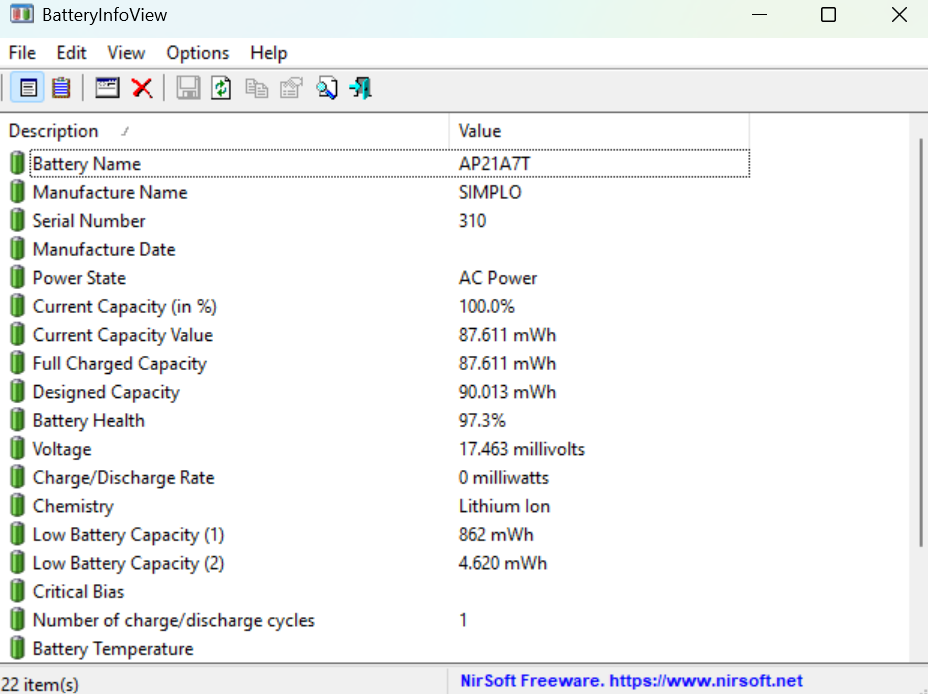Select the Show Battery Information toolbar icon
928x694 pixels.
pyautogui.click(x=28, y=88)
